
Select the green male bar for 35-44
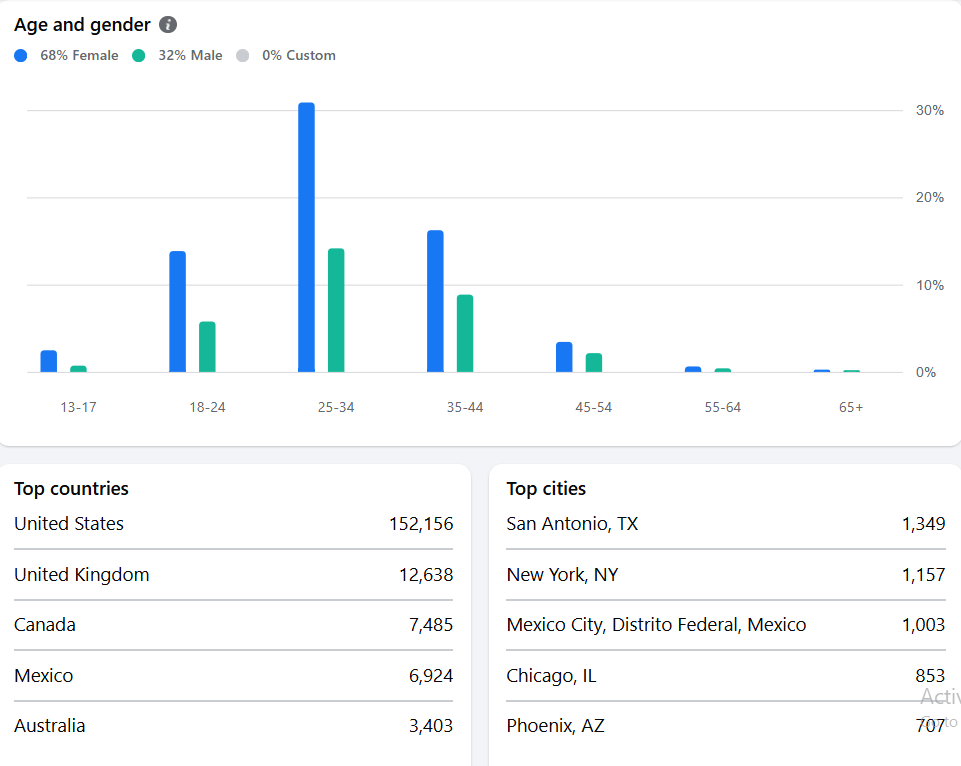click(465, 333)
